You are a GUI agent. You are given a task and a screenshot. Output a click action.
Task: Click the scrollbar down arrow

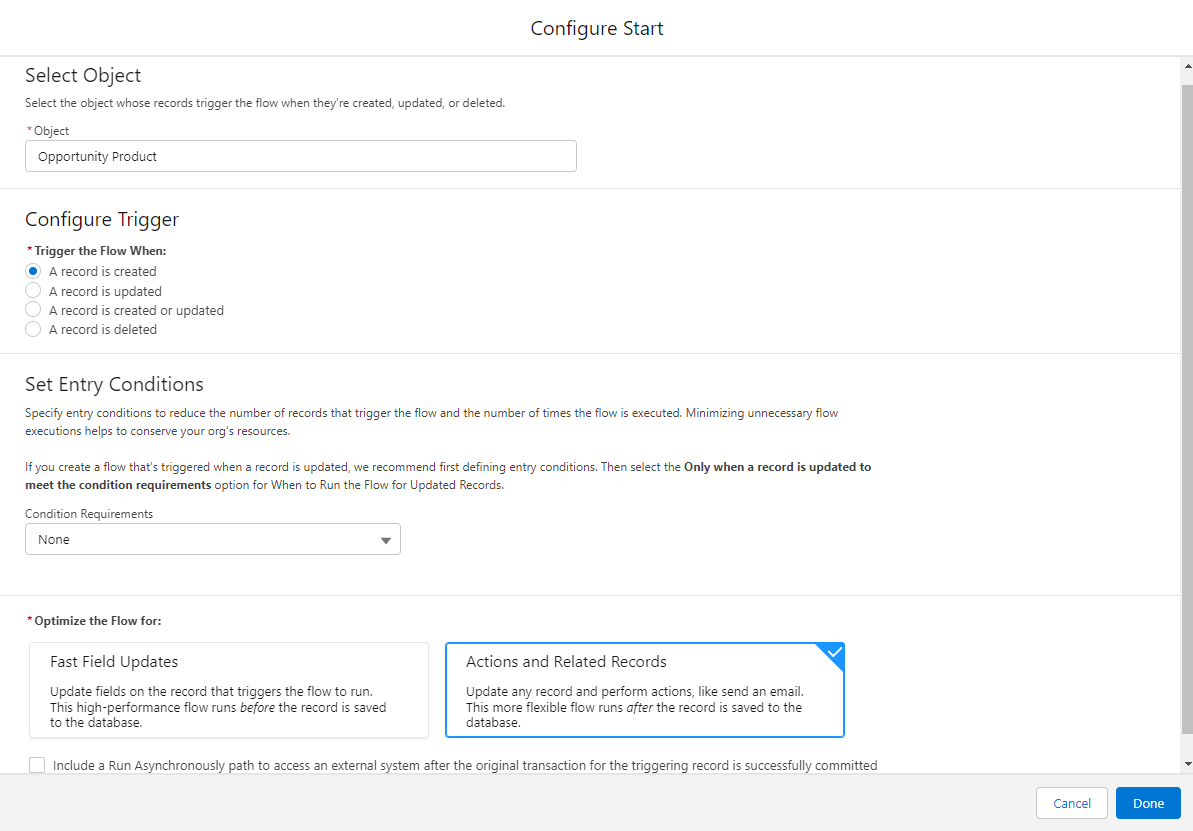(1188, 764)
